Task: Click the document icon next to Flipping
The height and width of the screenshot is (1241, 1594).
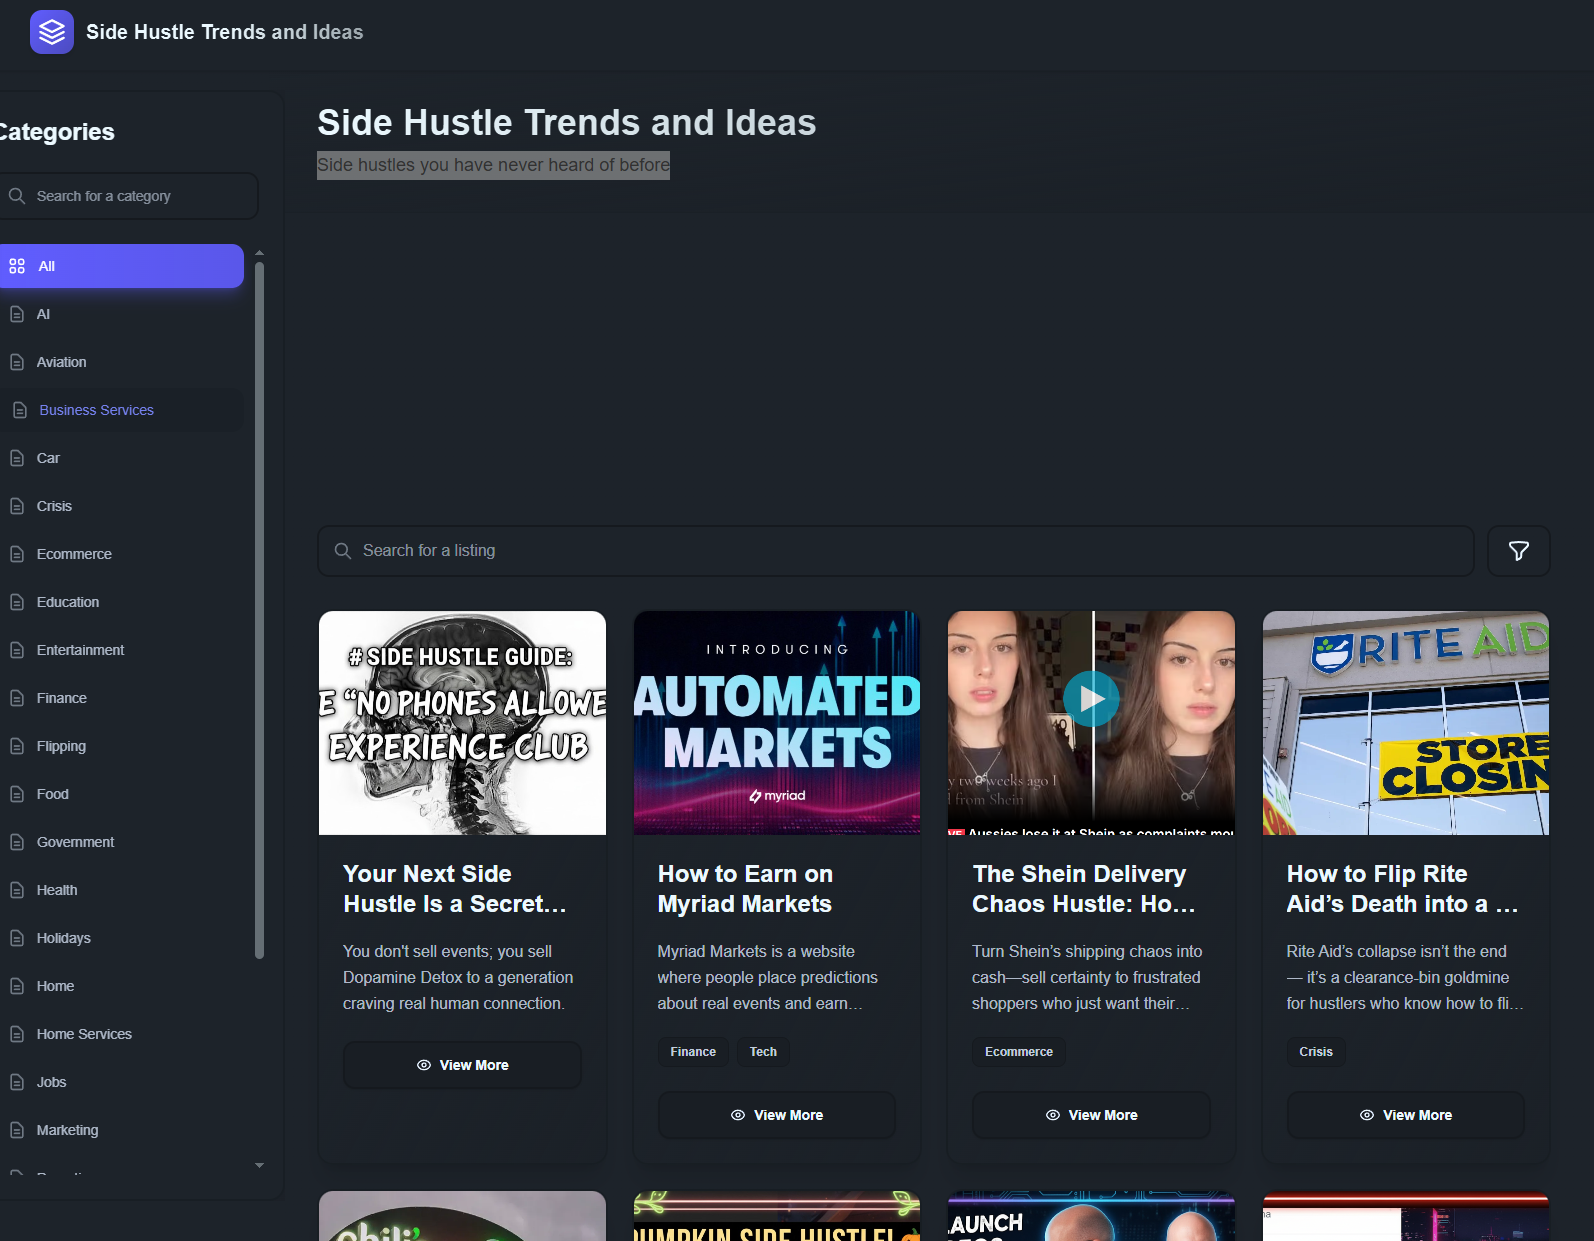Action: 17,746
